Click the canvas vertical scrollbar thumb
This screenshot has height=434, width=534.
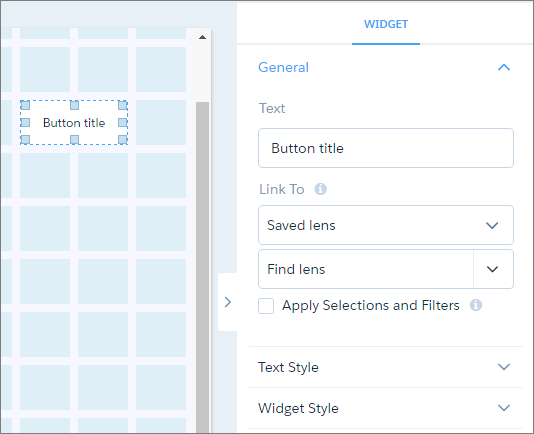(x=202, y=267)
